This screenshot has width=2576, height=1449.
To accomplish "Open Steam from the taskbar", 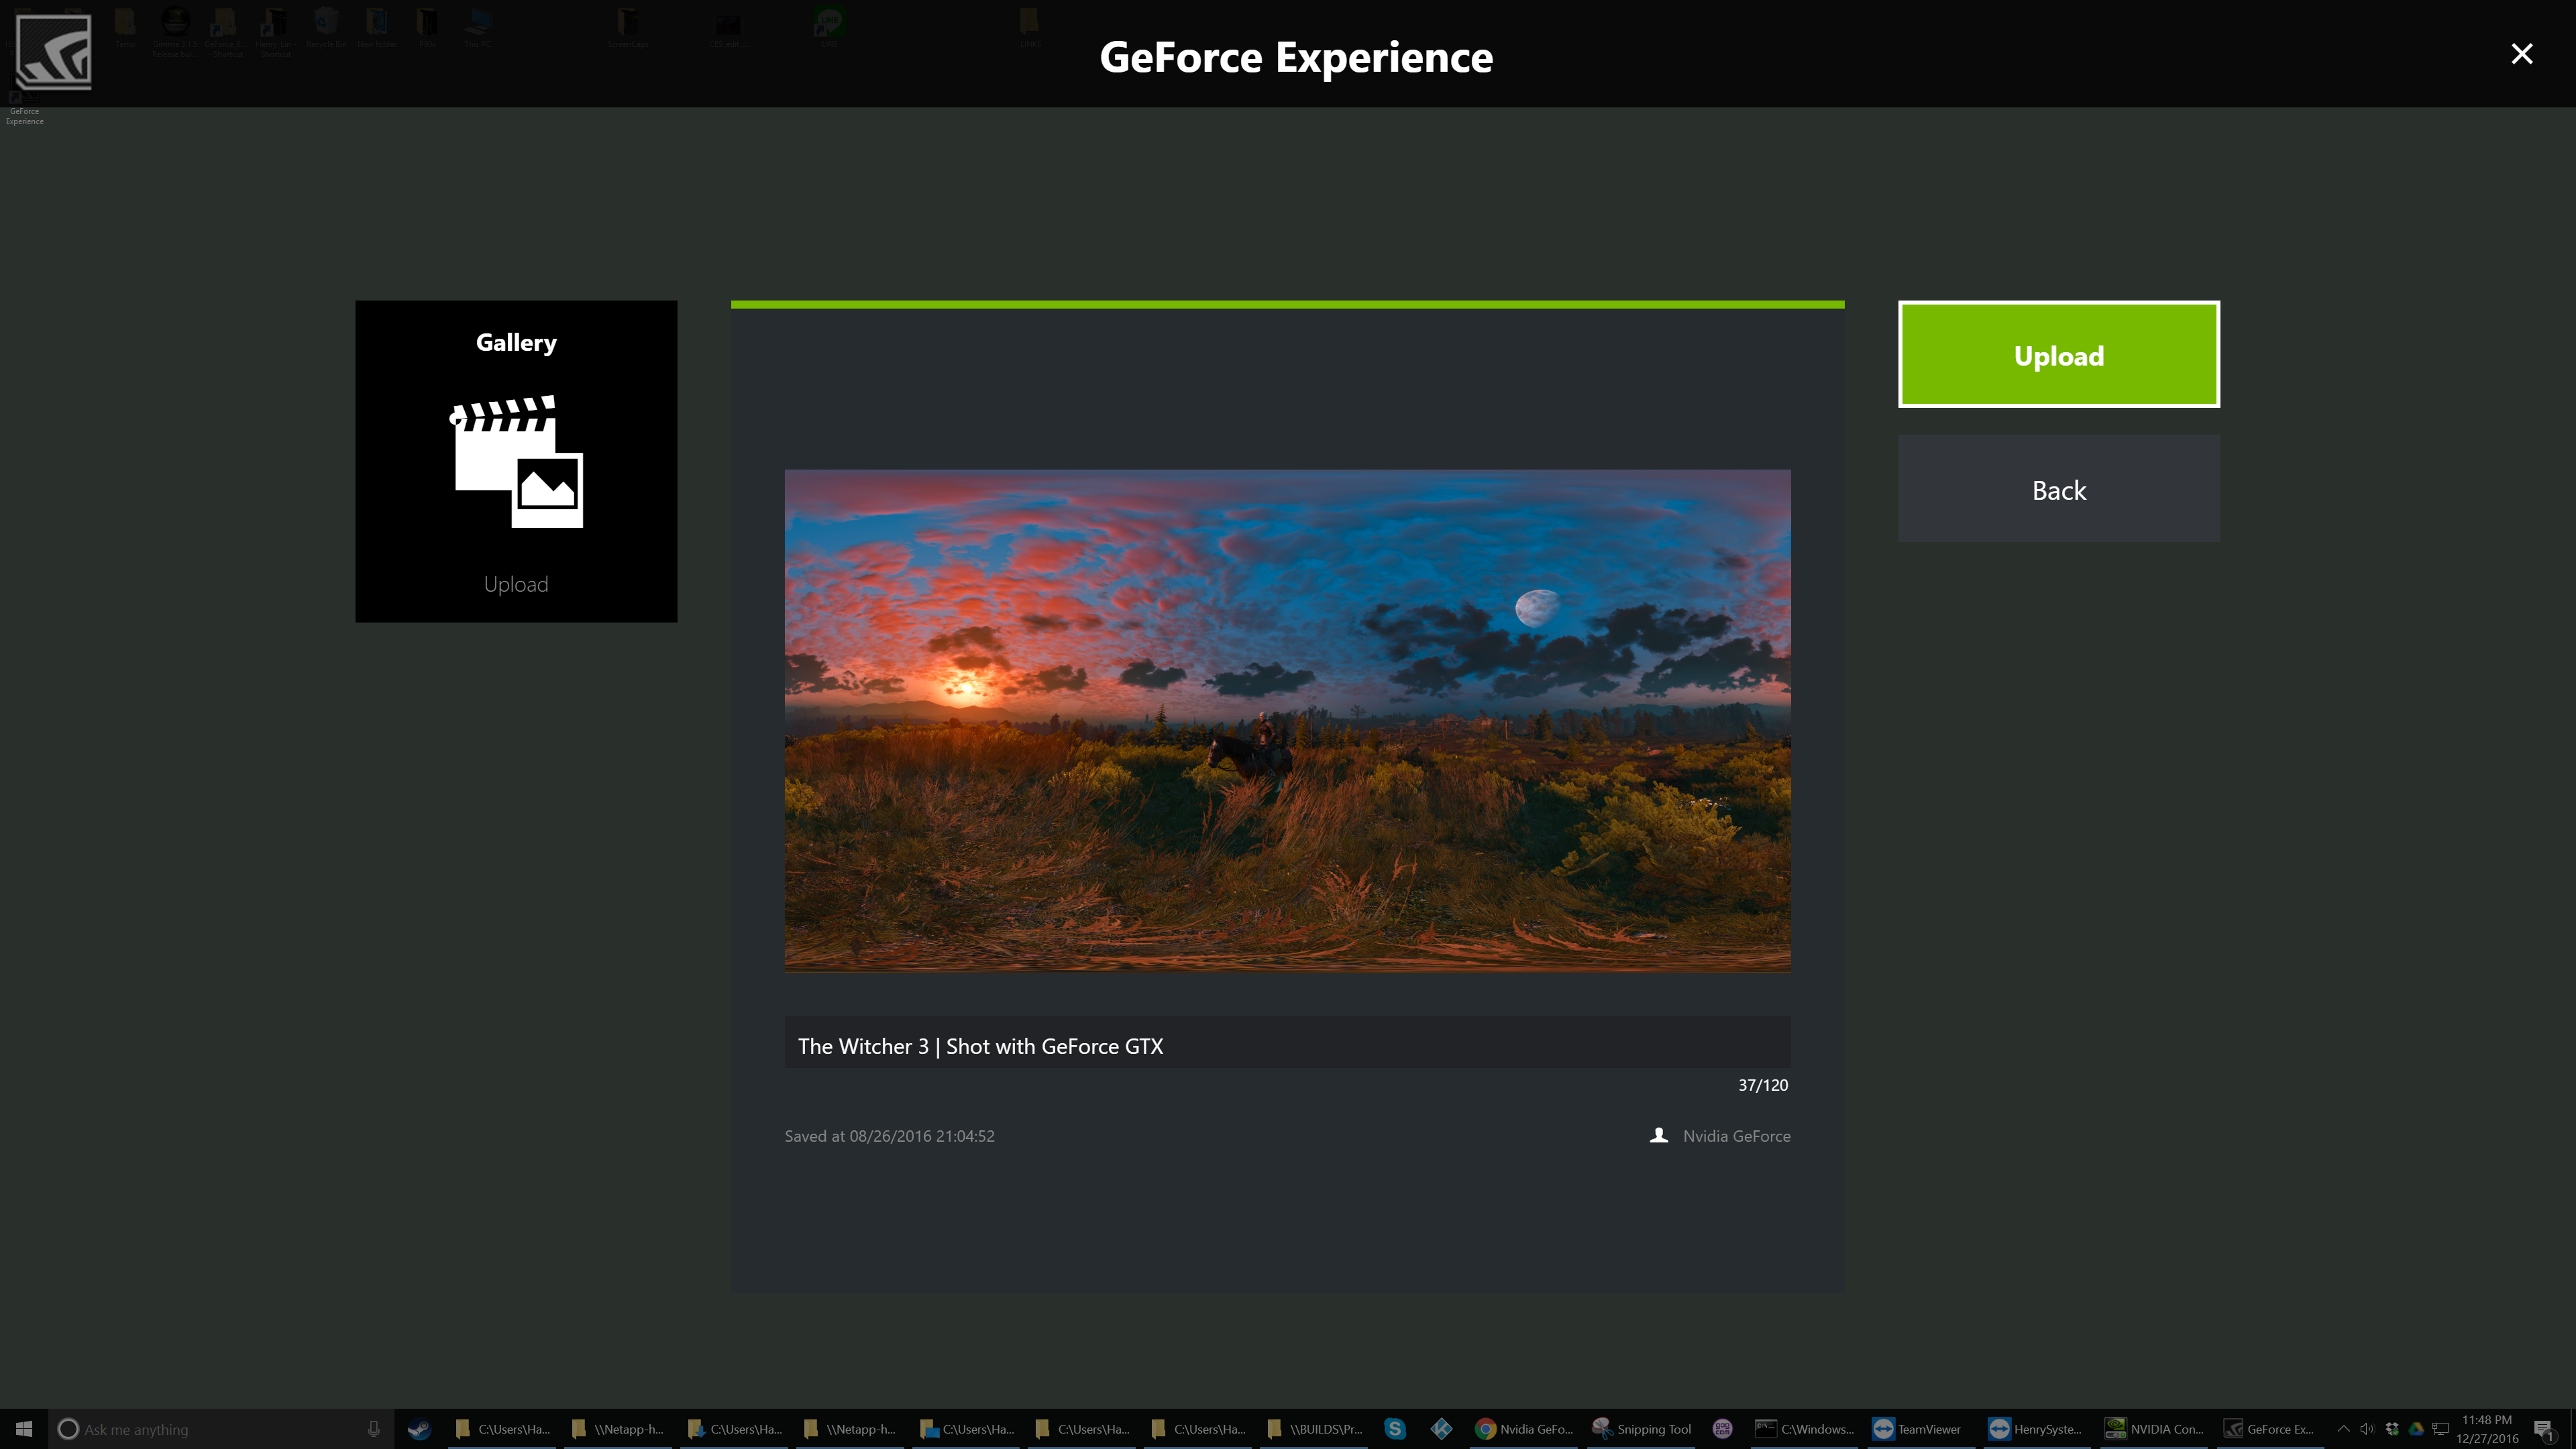I will coord(419,1429).
